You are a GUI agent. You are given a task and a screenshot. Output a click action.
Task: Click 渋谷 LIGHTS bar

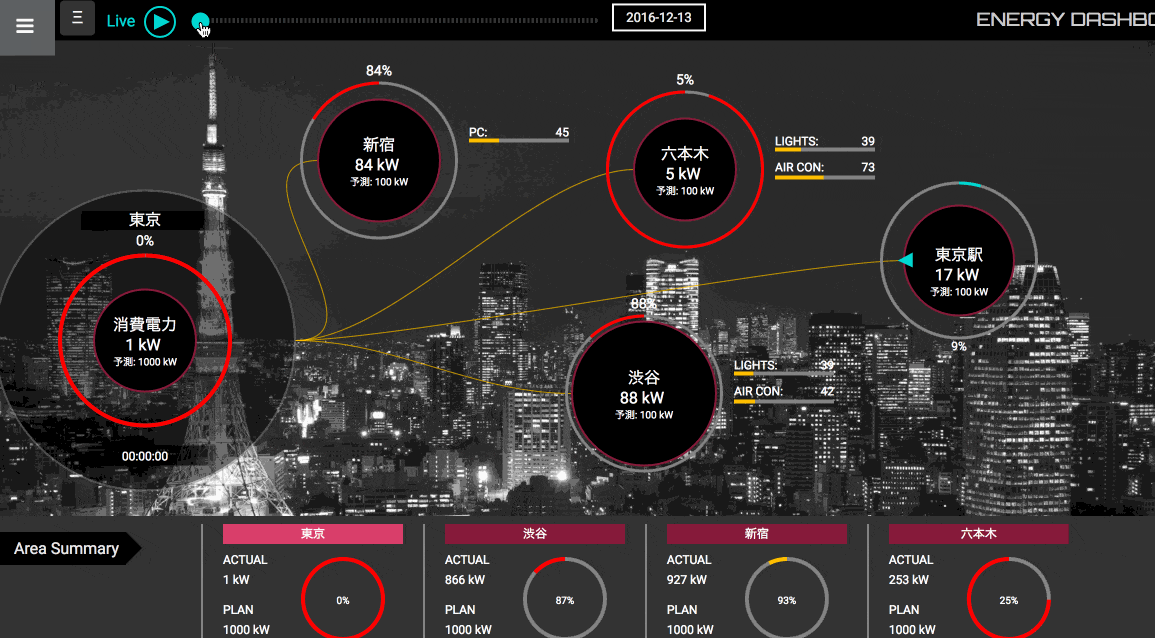[784, 368]
